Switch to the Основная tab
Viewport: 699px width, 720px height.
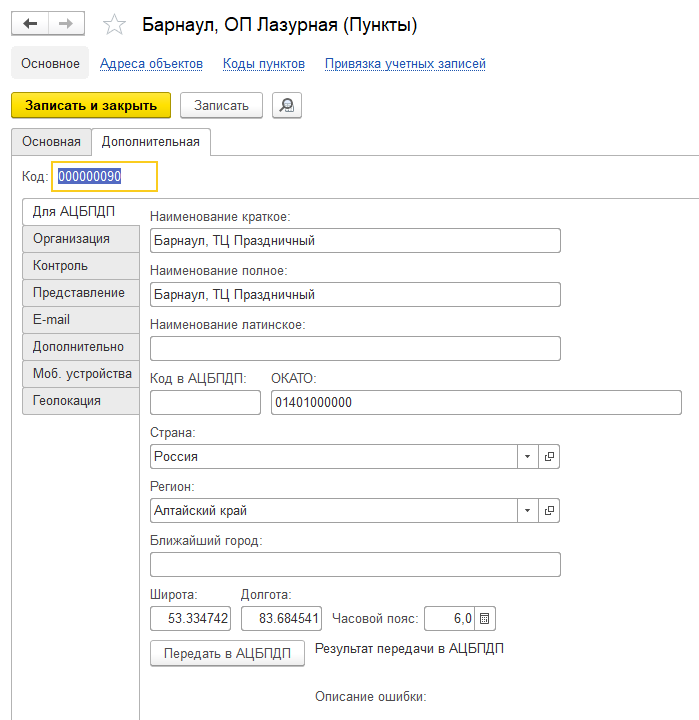51,141
